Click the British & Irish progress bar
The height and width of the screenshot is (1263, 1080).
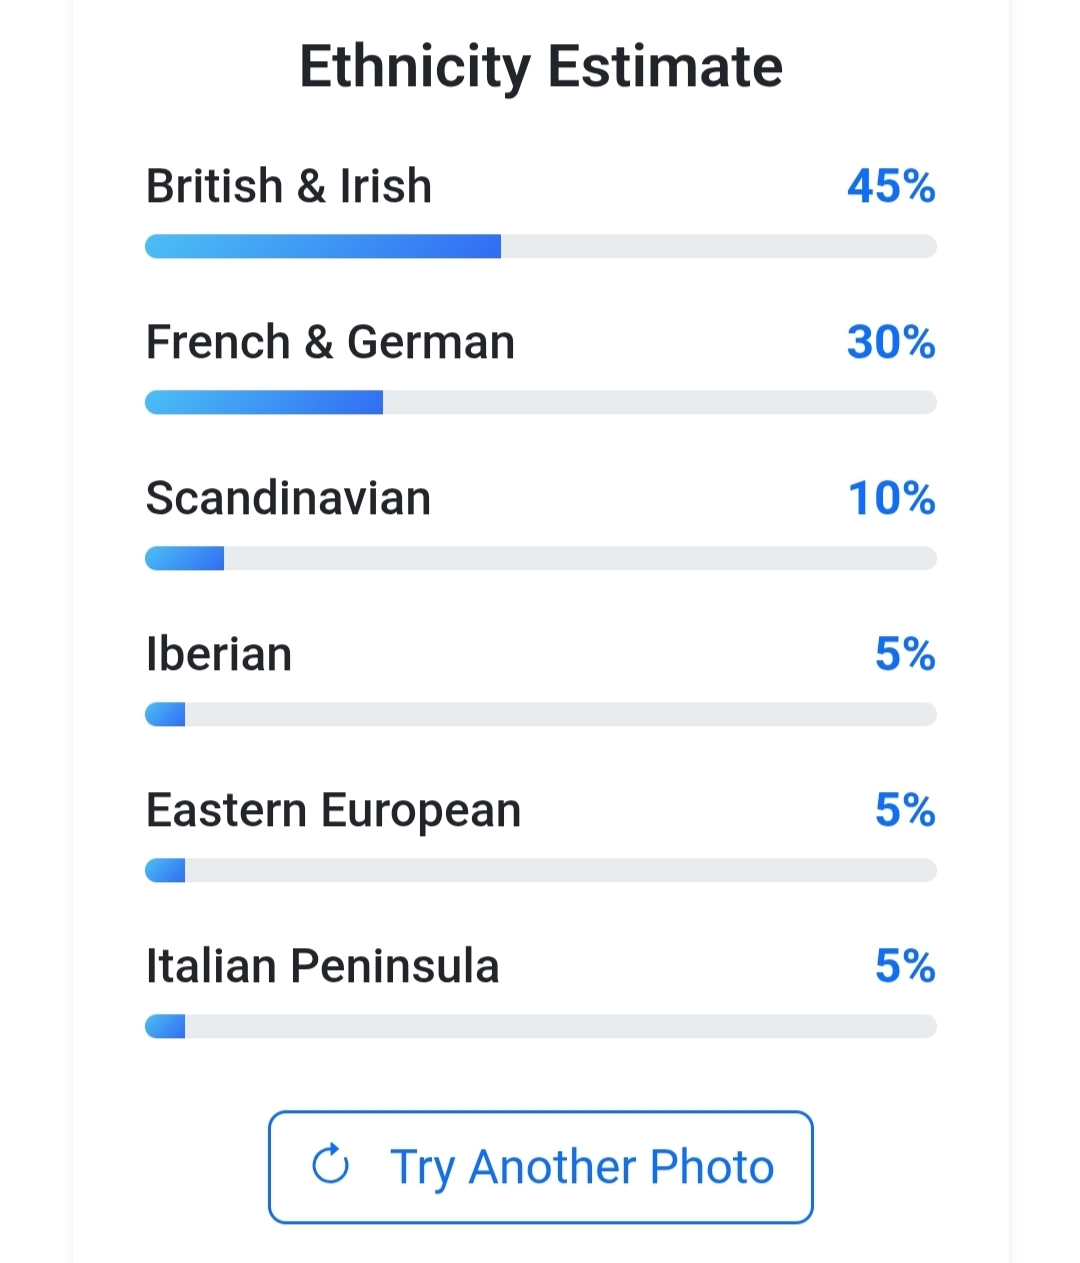(540, 246)
